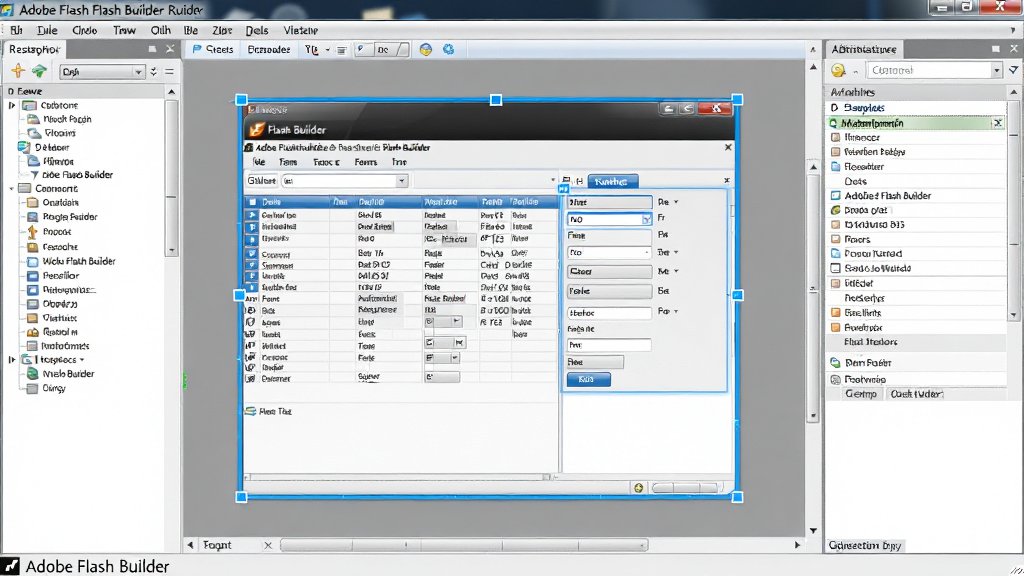Viewport: 1024px width, 576px height.
Task: Click the icon next to 'Flom Tbs' label
Action: pos(250,411)
